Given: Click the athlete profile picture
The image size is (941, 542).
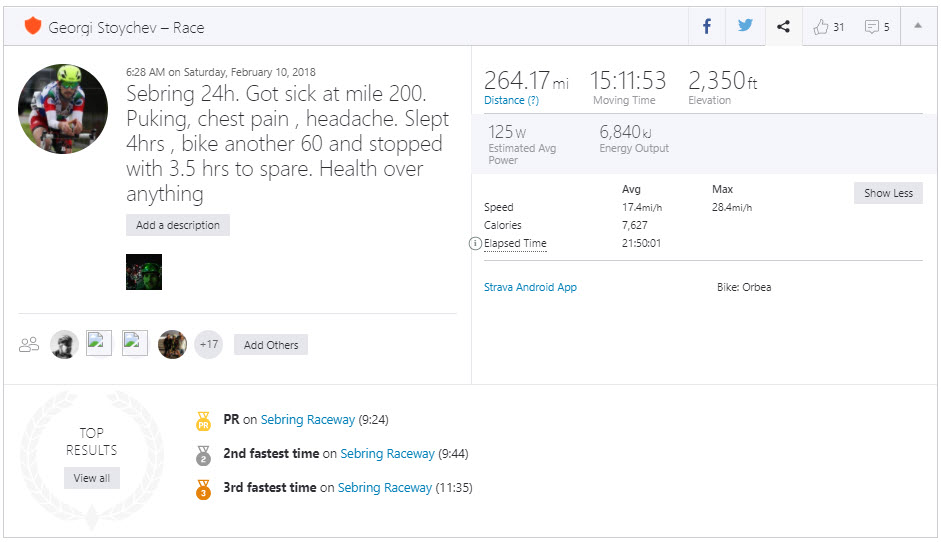Looking at the screenshot, I should pyautogui.click(x=63, y=109).
